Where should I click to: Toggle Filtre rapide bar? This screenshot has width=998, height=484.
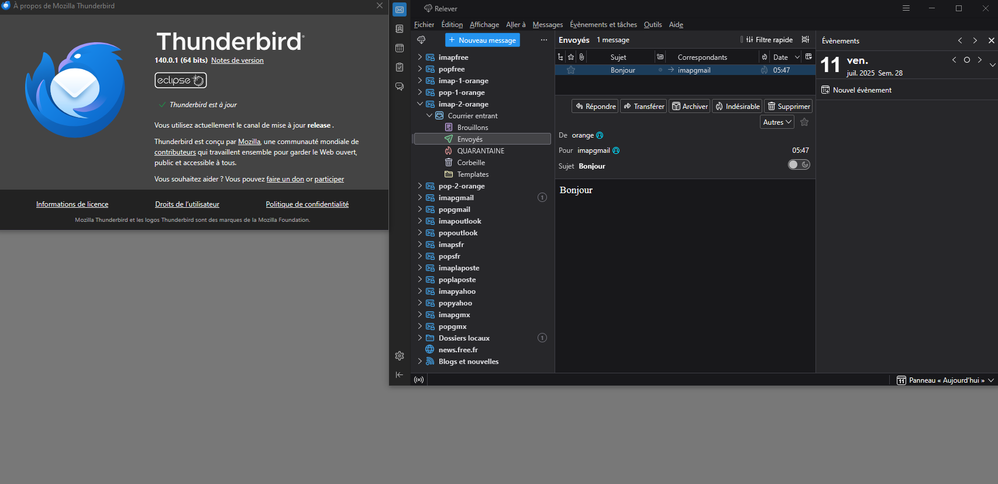point(769,40)
